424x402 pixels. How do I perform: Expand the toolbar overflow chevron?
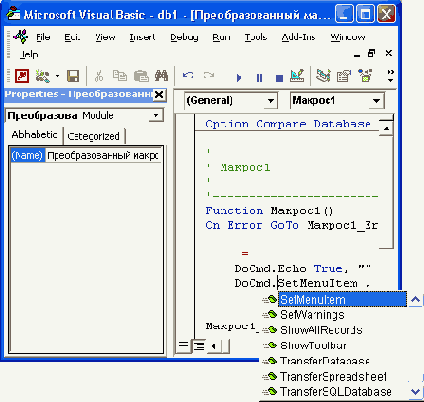tap(391, 76)
